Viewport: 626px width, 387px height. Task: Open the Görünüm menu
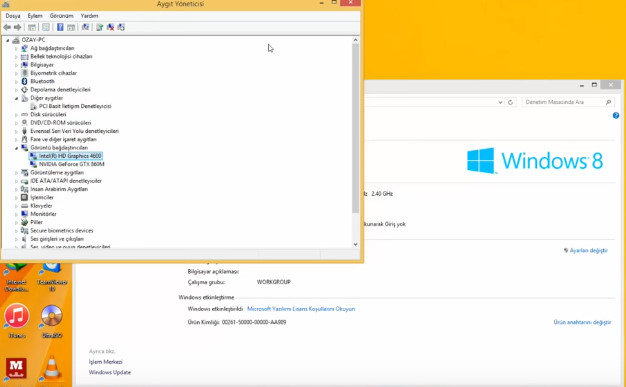click(61, 16)
